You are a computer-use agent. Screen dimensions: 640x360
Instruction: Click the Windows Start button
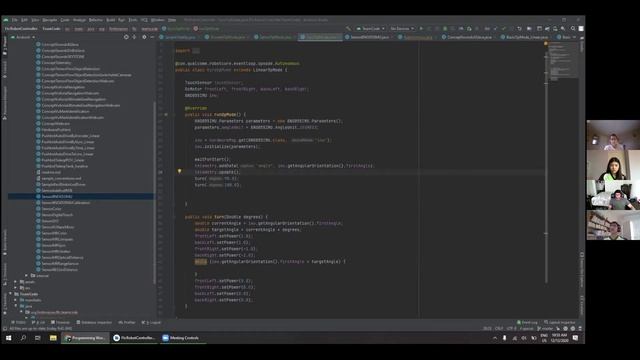[9, 338]
